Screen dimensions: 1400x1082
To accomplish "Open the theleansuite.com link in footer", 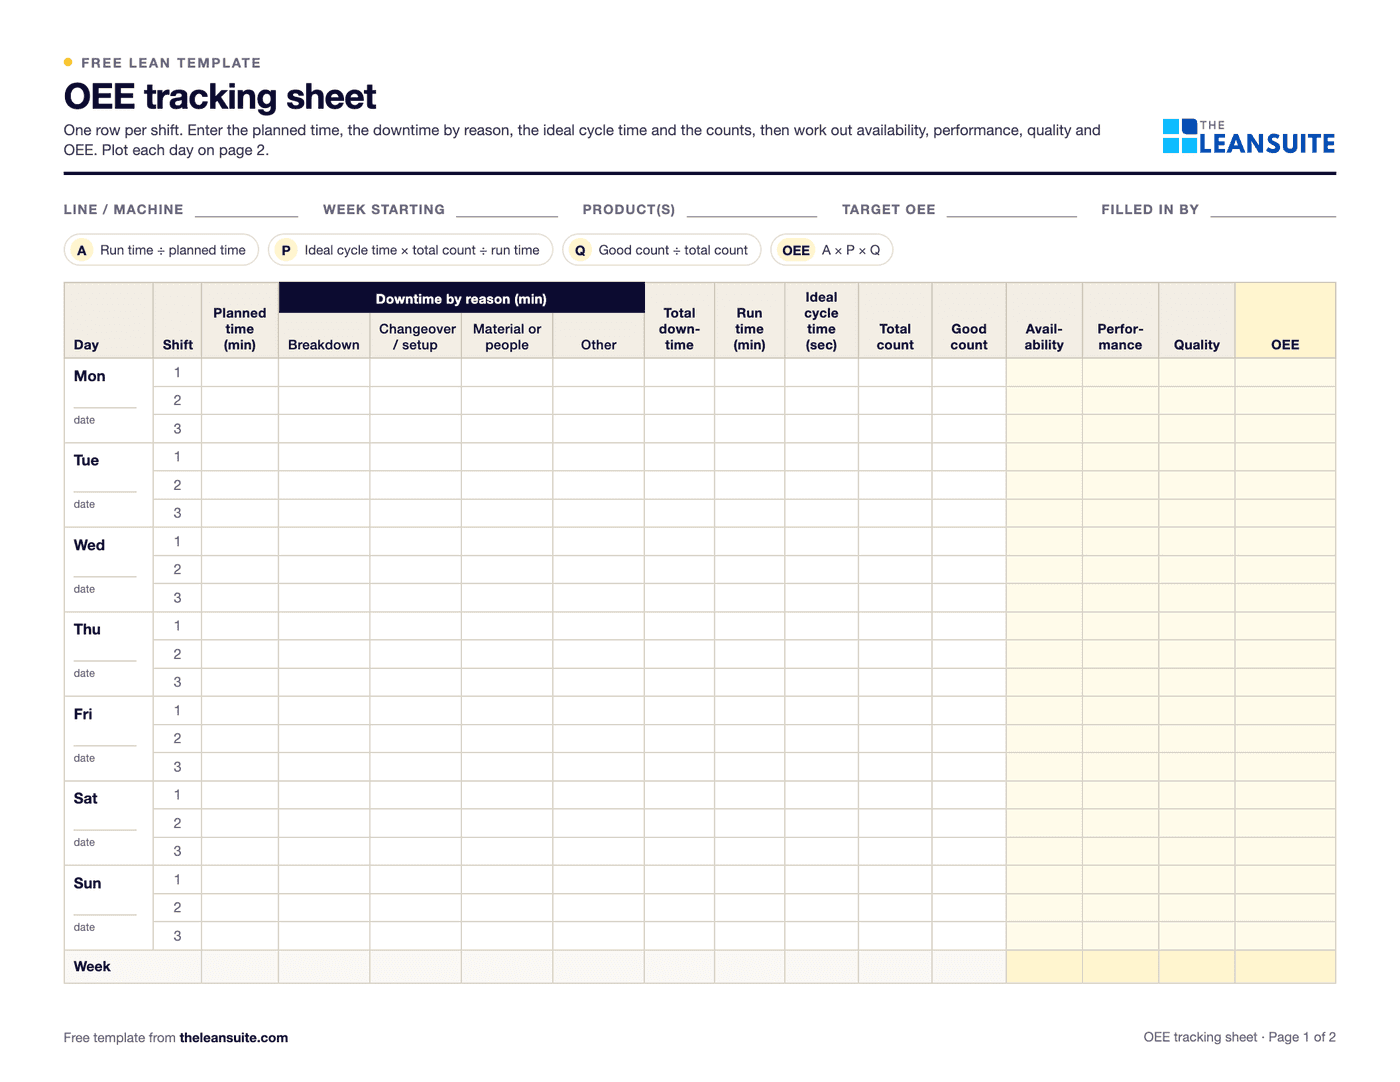I will click(x=234, y=1038).
